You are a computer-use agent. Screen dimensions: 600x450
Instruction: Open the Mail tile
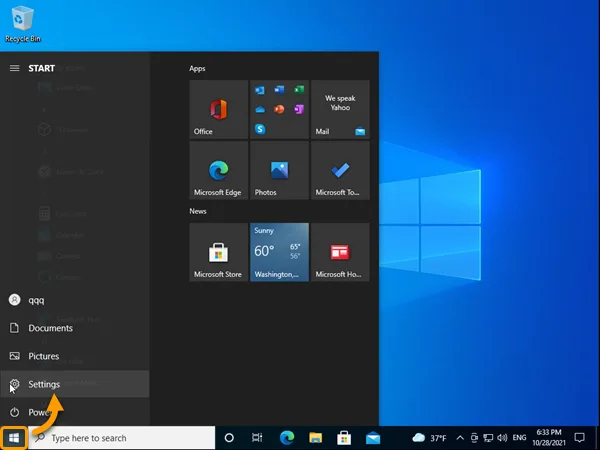coord(340,109)
